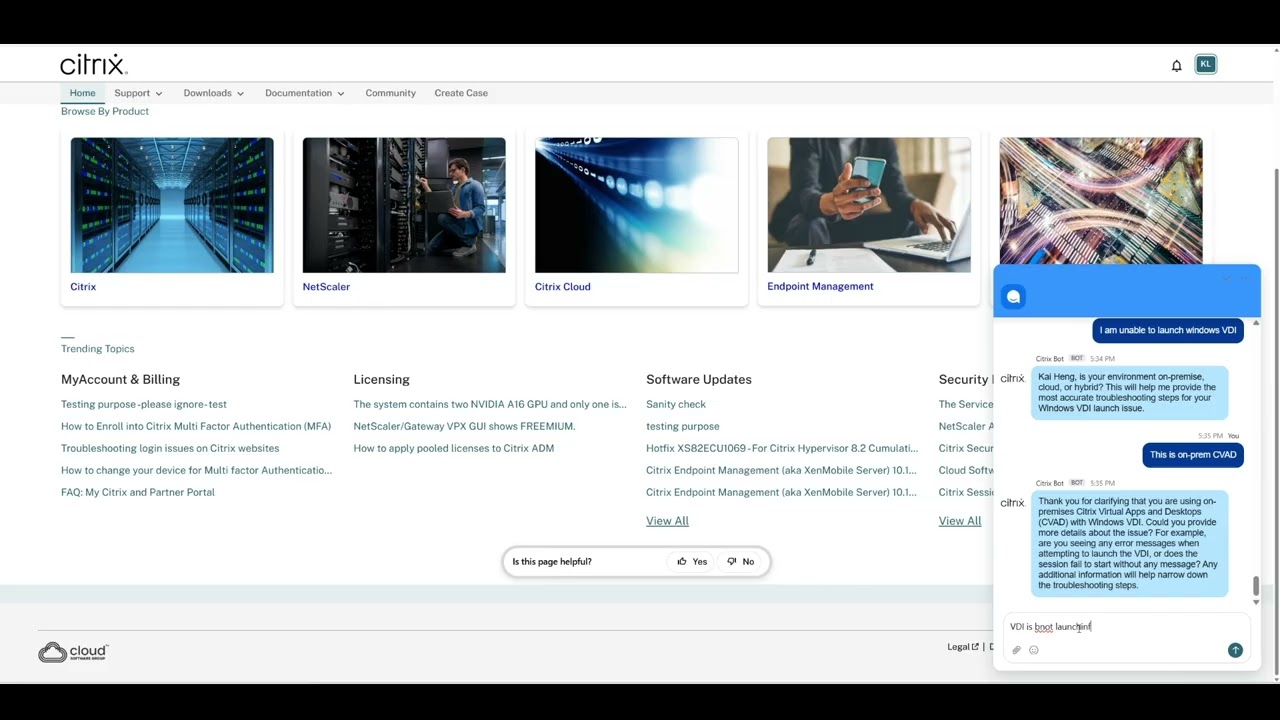Expand the Documentation menu

305,93
